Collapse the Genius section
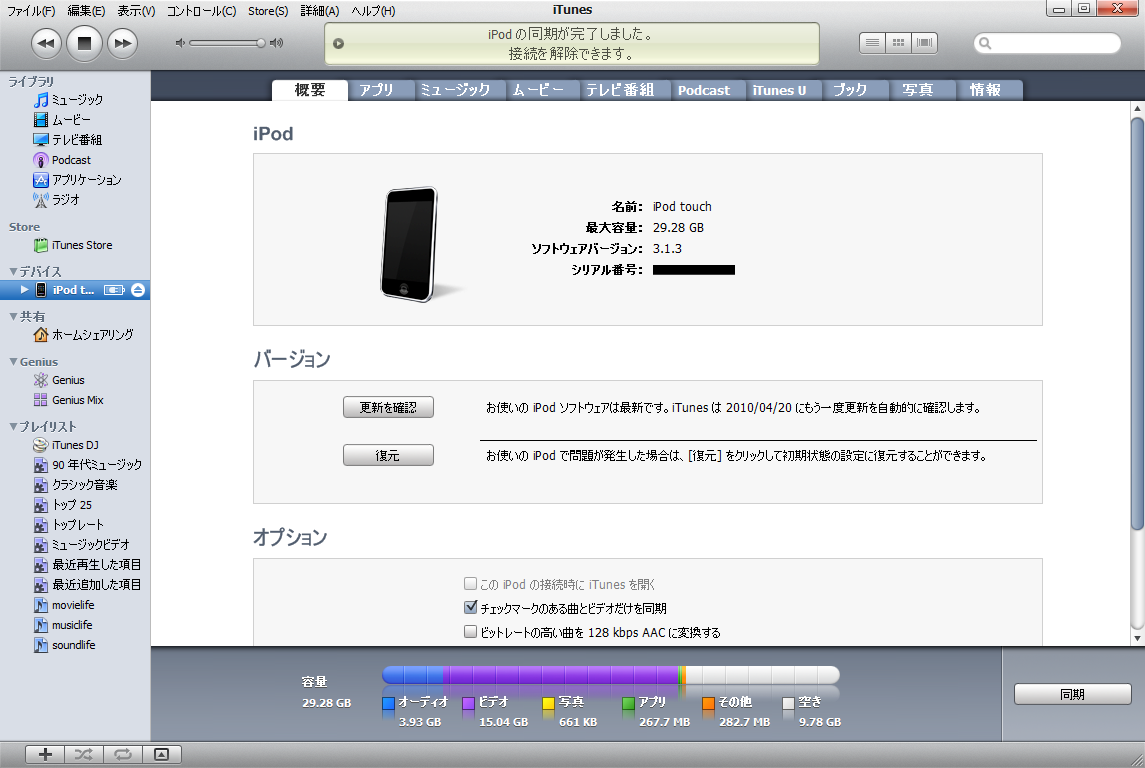Viewport: 1145px width, 768px height. tap(13, 362)
